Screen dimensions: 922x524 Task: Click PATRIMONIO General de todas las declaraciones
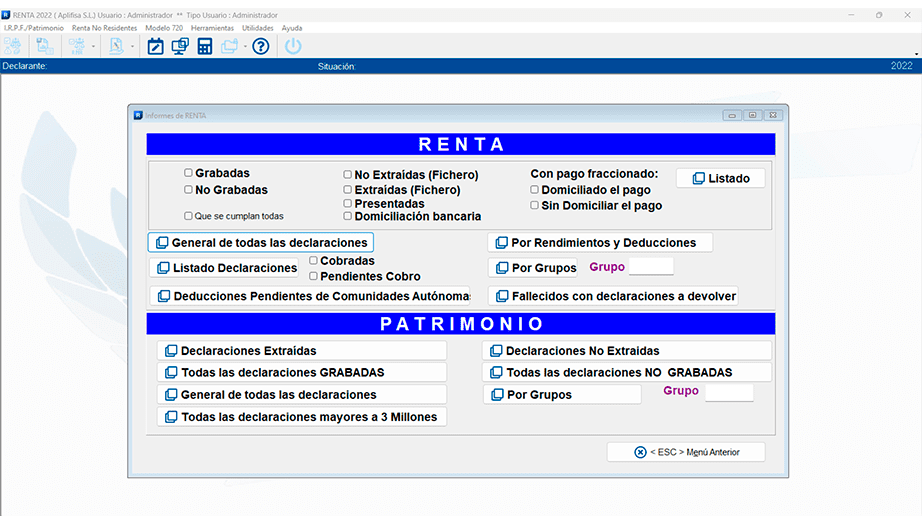[x=302, y=395]
